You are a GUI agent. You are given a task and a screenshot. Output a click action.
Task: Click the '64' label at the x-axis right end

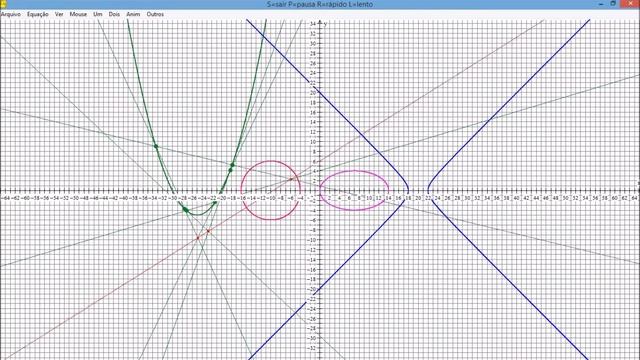click(x=634, y=198)
